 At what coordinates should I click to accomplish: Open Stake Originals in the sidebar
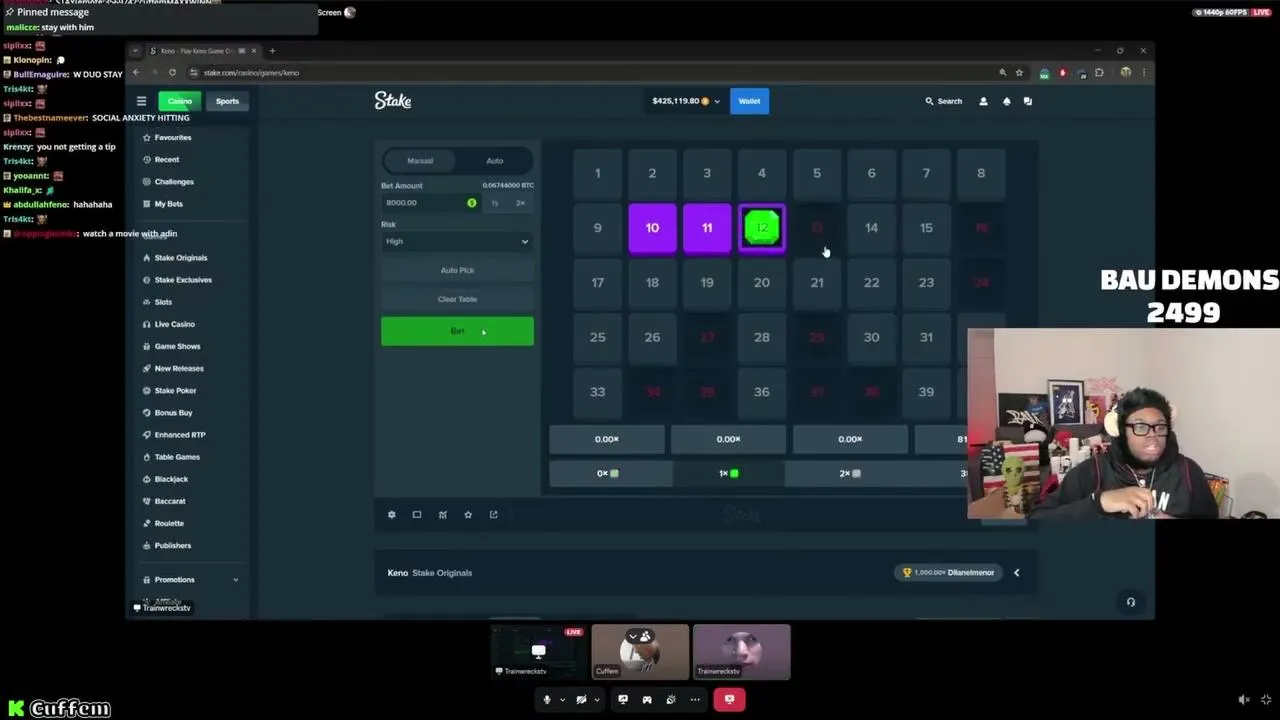coord(175,258)
